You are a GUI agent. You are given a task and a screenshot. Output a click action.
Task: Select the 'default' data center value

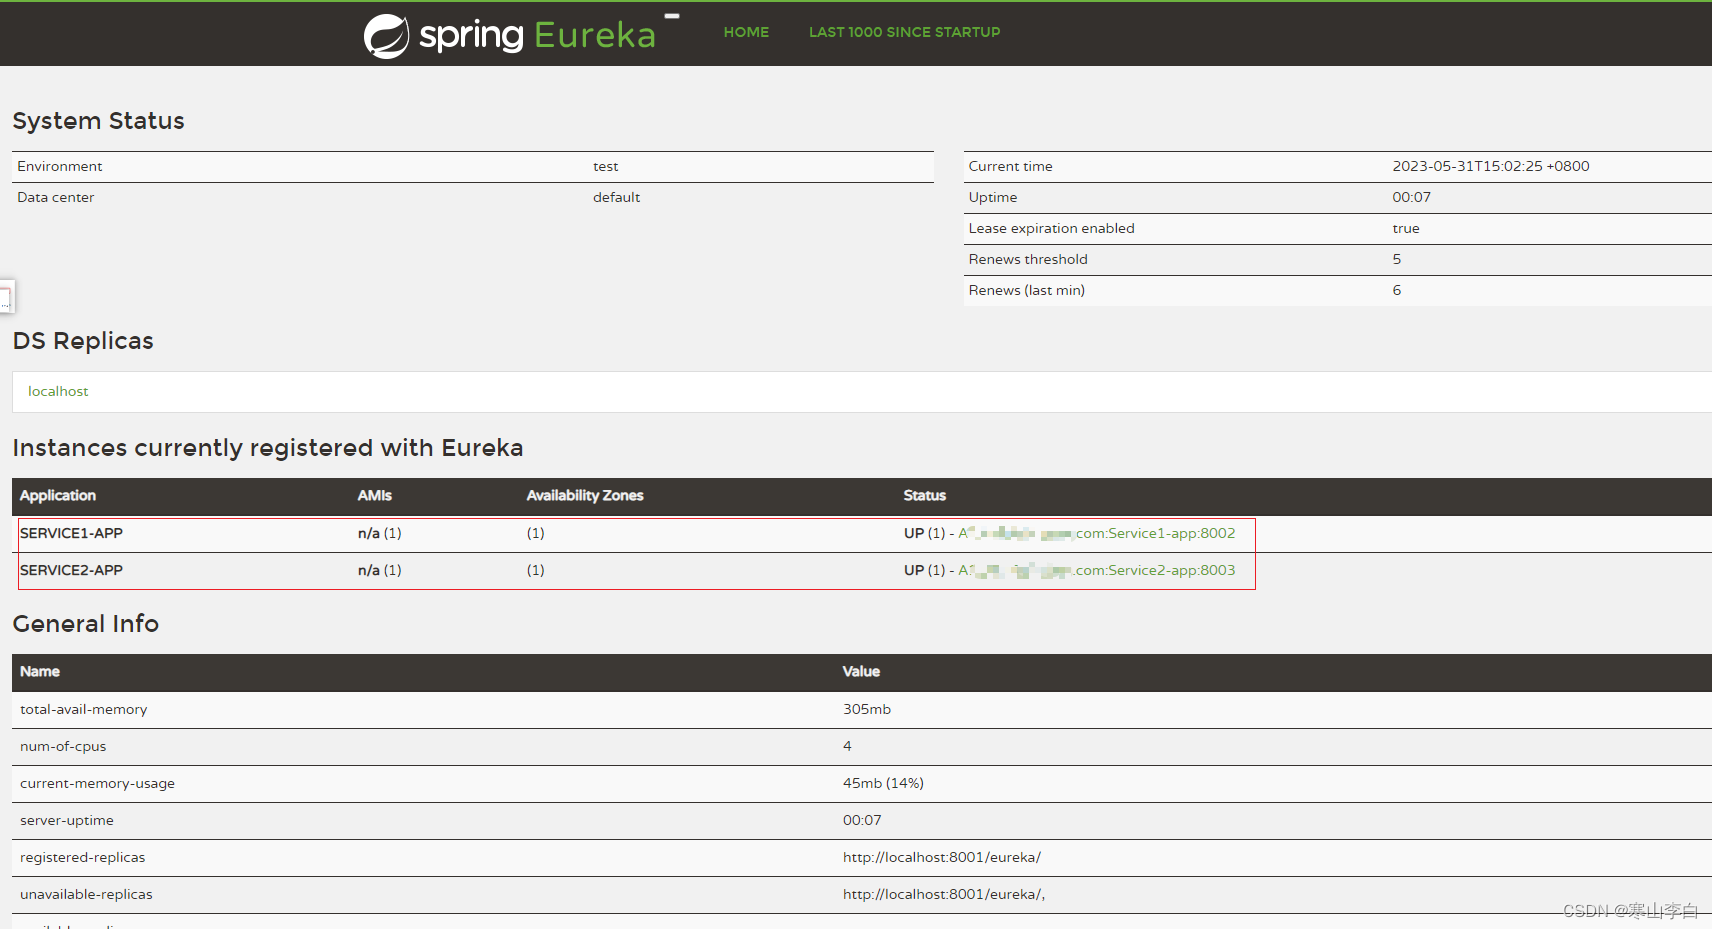pyautogui.click(x=616, y=197)
